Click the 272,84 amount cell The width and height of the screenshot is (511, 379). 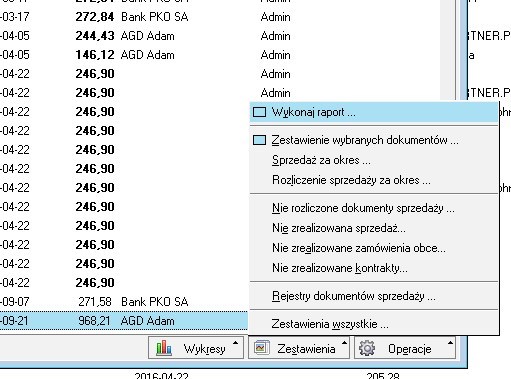point(95,17)
